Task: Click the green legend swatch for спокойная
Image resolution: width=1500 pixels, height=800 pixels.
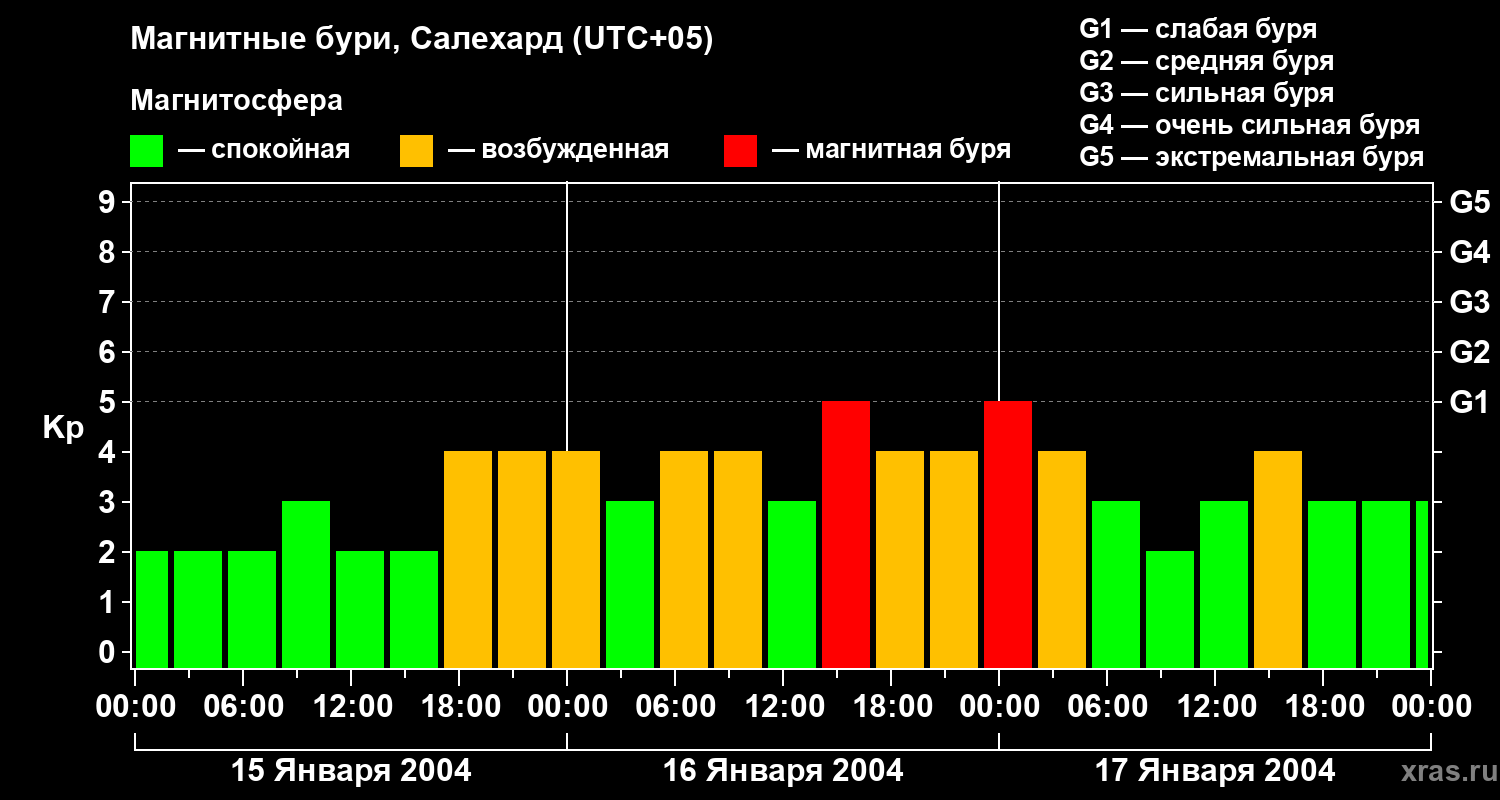Action: pyautogui.click(x=146, y=151)
